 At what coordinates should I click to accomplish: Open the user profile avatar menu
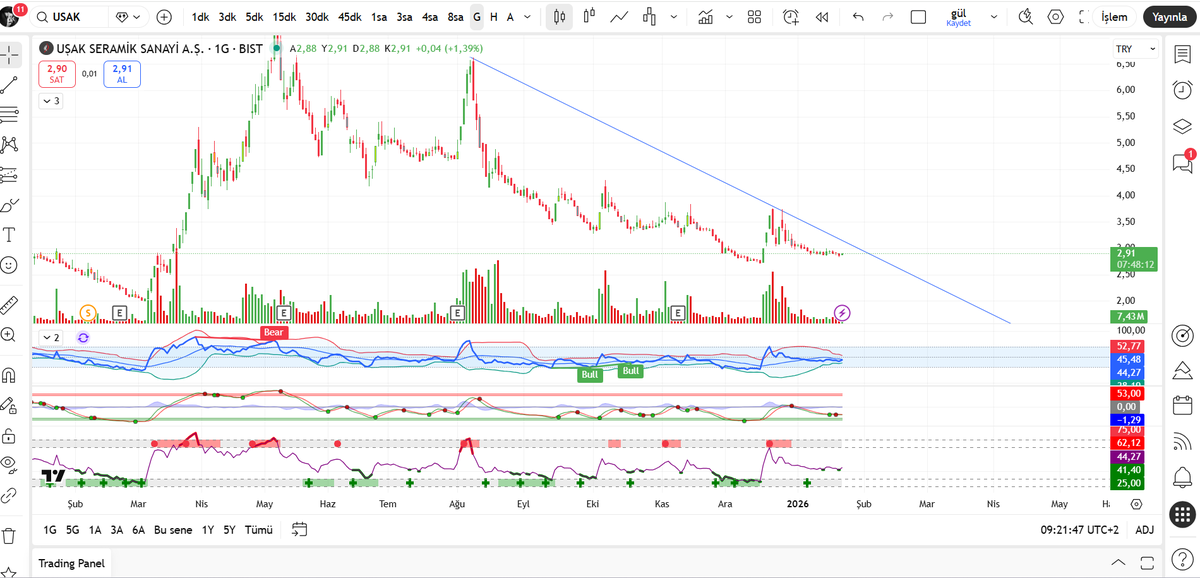(12, 15)
